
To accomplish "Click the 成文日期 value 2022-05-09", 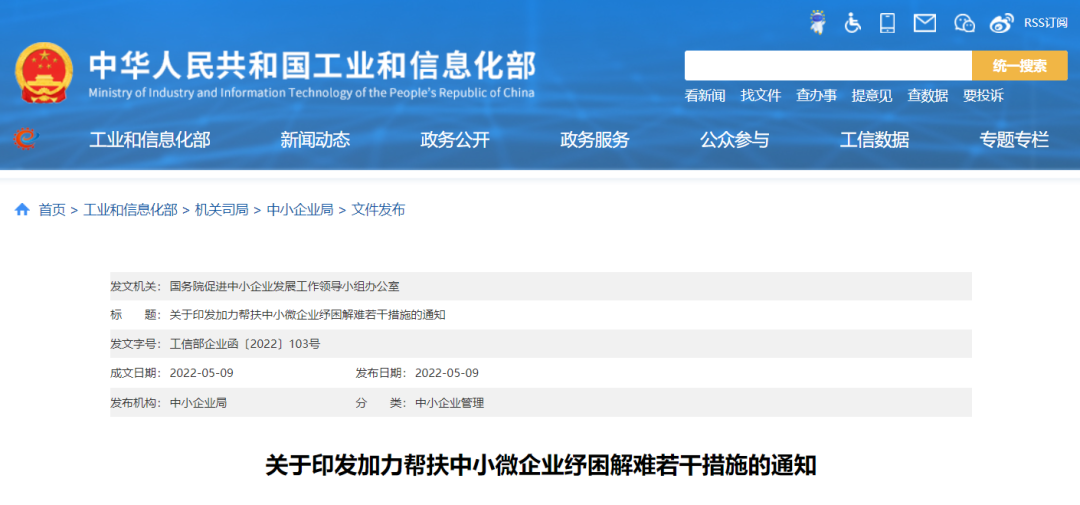I will point(202,373).
